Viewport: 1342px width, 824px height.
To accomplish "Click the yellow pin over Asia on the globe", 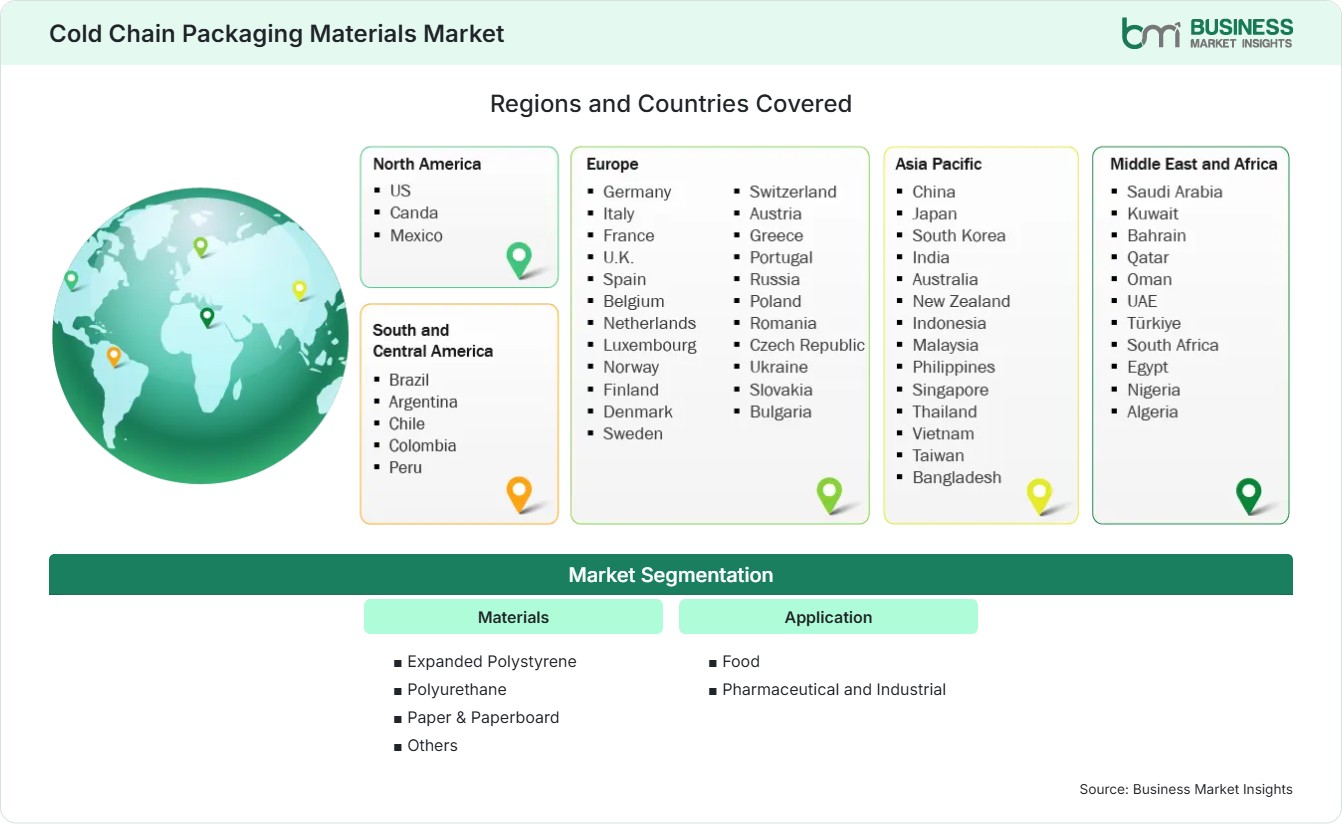I will tap(299, 290).
